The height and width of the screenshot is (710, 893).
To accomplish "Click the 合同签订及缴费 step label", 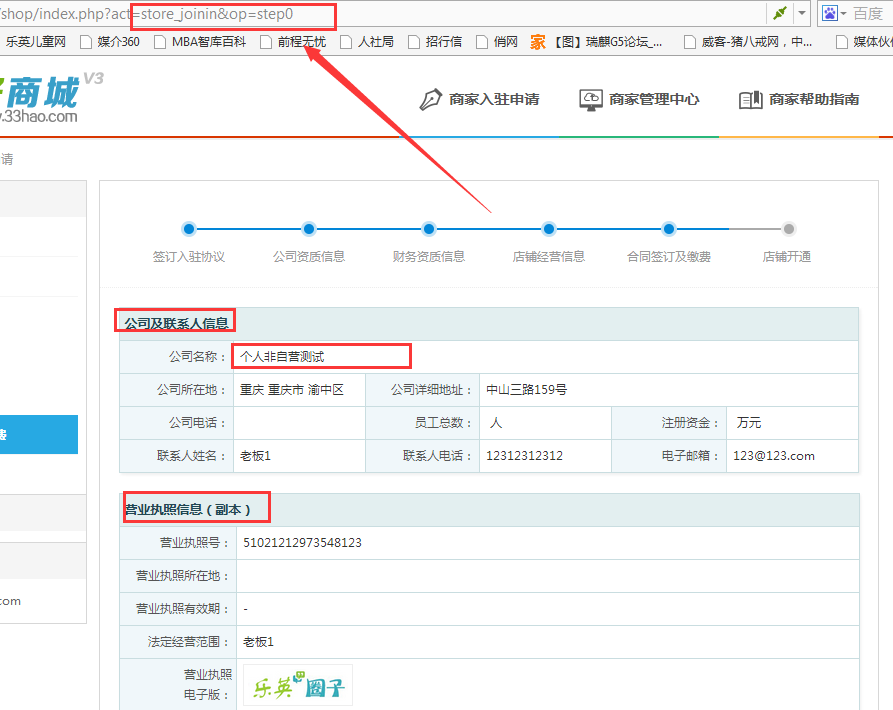I will (669, 257).
